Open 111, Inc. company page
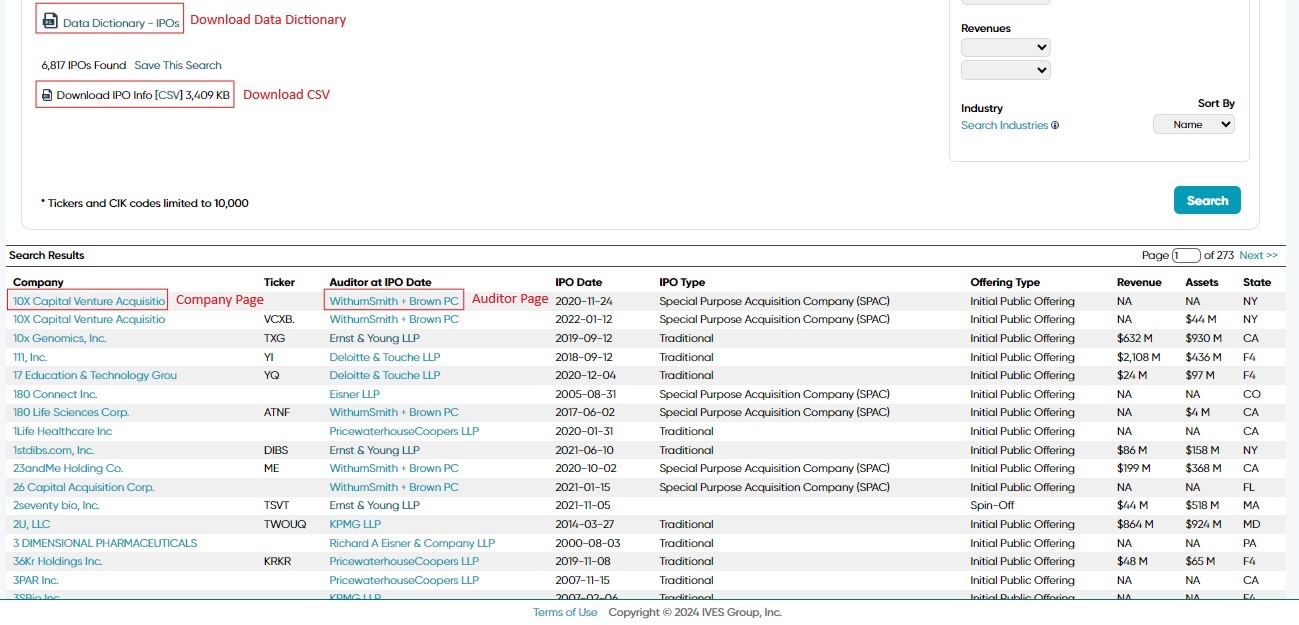Screen dimensions: 1299x625 [x=30, y=357]
